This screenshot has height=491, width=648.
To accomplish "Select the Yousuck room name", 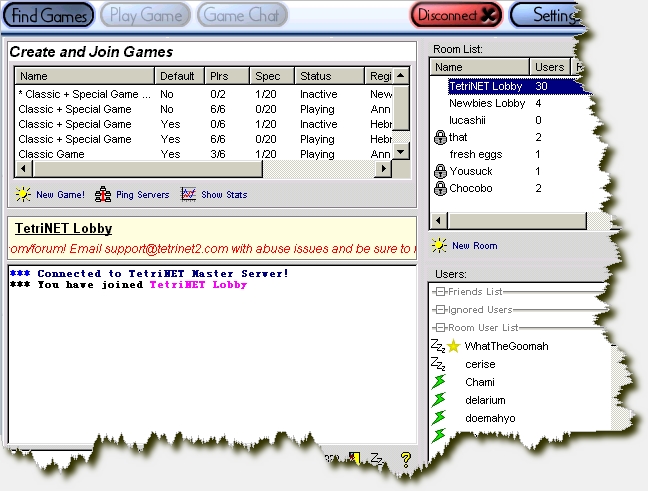I will [x=471, y=171].
